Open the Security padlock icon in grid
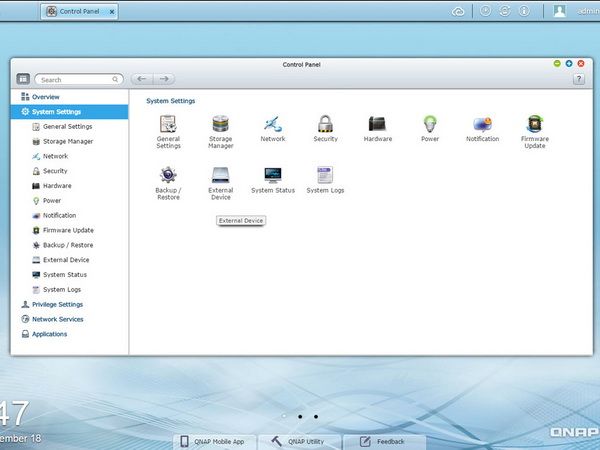 pyautogui.click(x=325, y=124)
